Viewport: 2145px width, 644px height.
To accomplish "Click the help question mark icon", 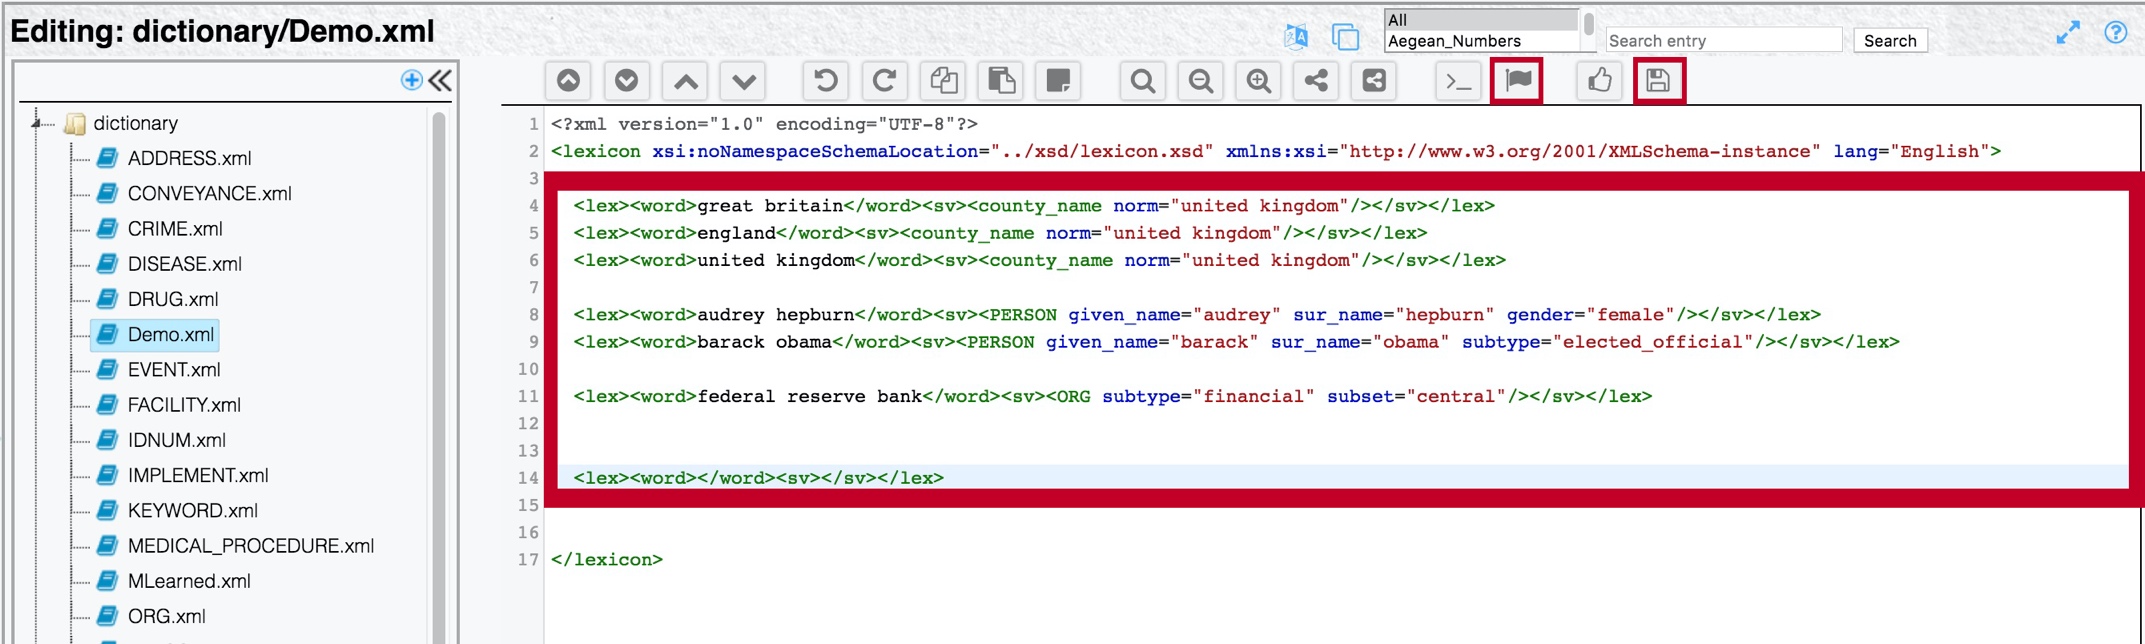I will 2115,32.
